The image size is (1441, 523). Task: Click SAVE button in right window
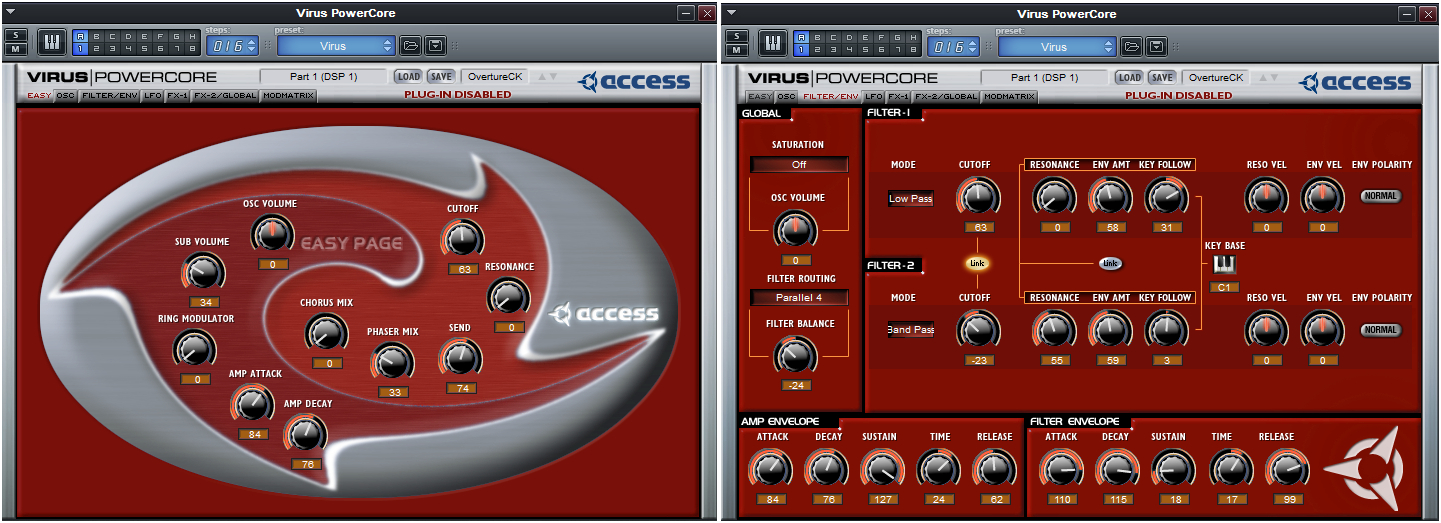coord(1162,77)
